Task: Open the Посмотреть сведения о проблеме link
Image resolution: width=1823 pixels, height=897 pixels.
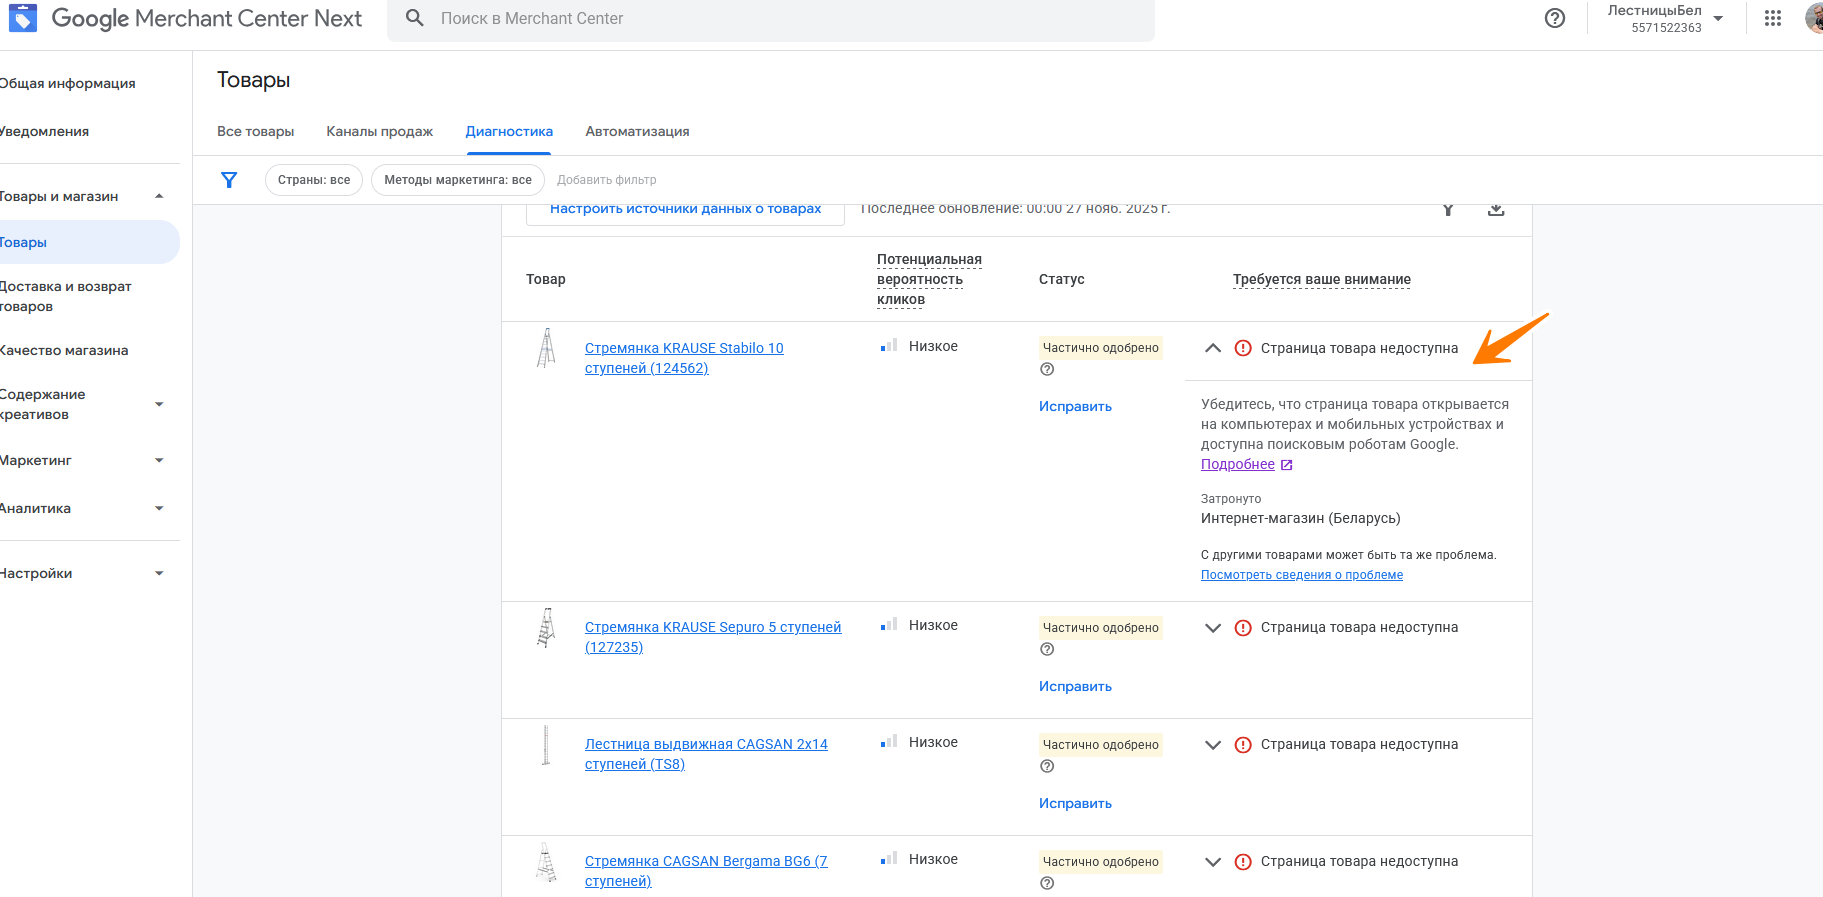Action: [x=1301, y=575]
